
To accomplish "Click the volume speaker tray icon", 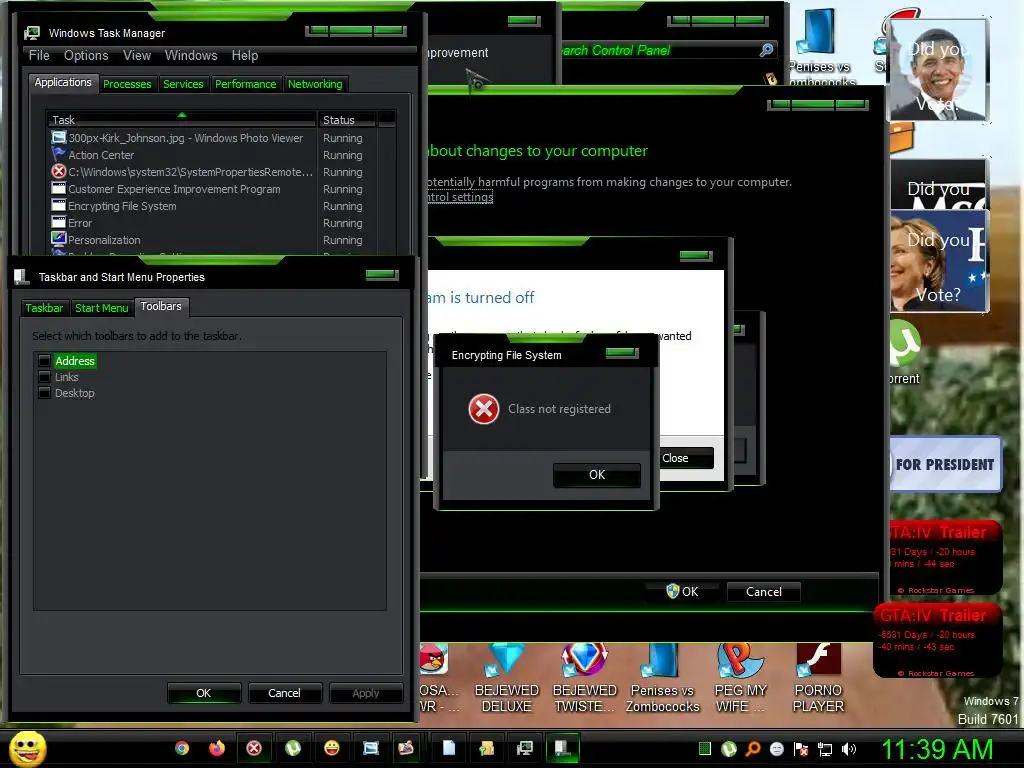I will (x=849, y=749).
